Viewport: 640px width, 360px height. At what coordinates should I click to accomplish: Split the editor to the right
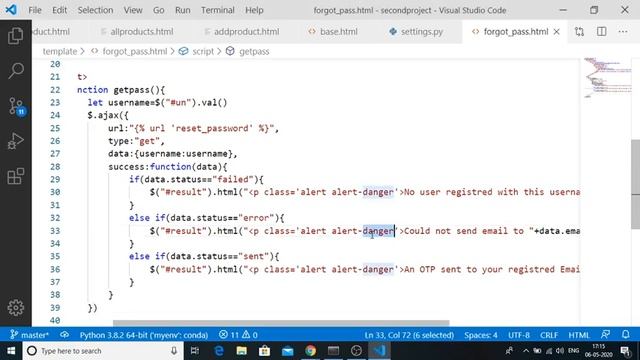point(601,31)
